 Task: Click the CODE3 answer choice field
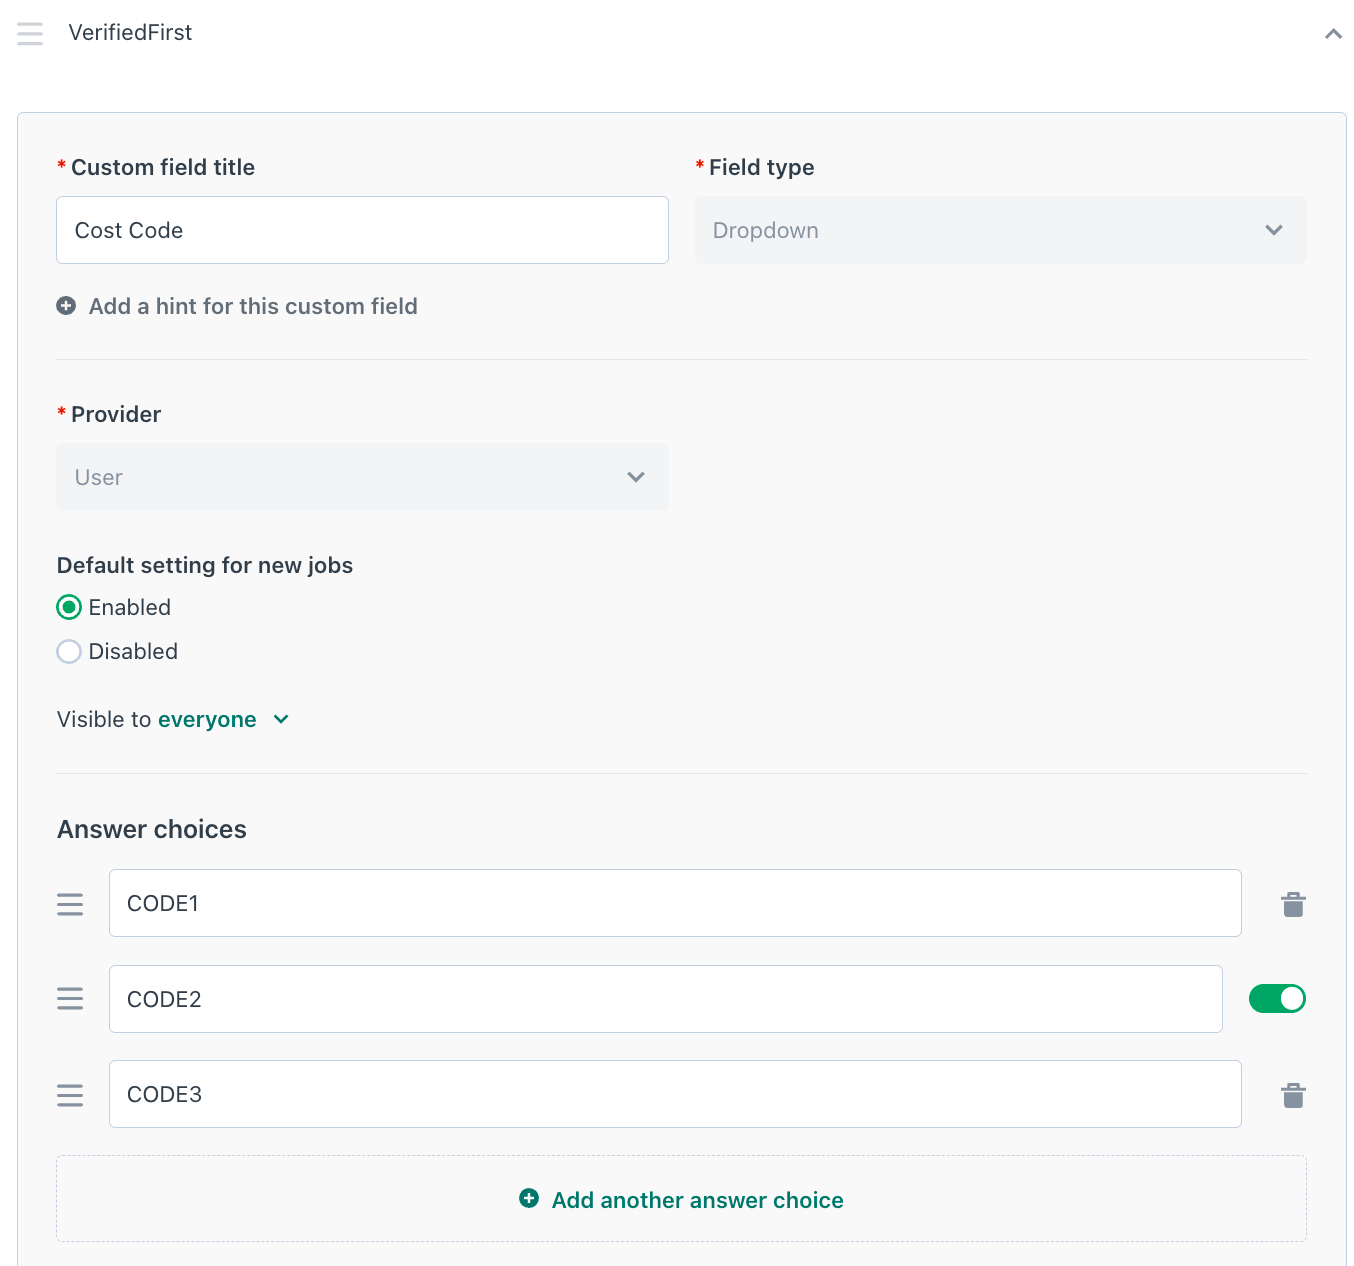click(x=675, y=1094)
